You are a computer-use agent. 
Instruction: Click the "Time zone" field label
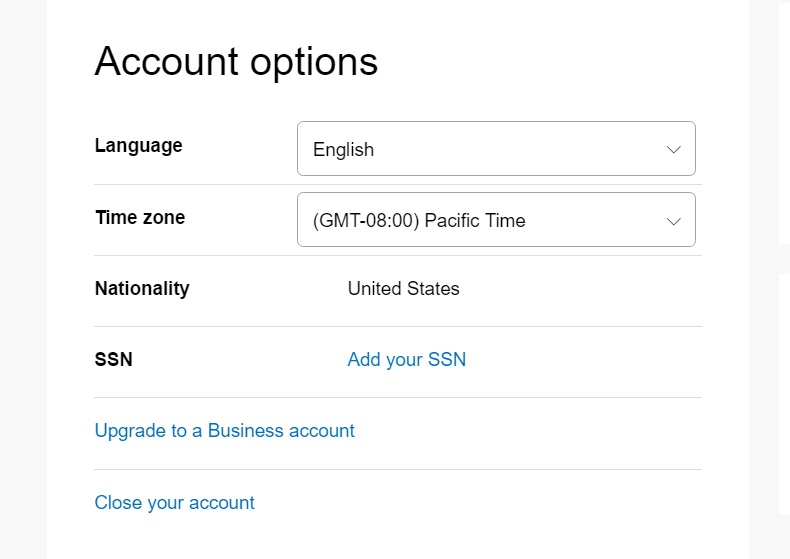point(139,217)
